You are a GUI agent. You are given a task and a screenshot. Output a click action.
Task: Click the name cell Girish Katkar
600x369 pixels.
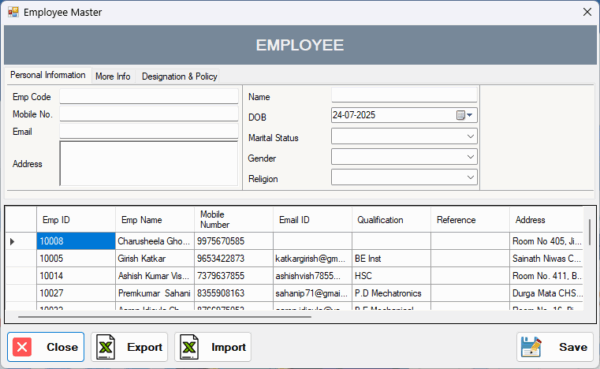click(155, 259)
